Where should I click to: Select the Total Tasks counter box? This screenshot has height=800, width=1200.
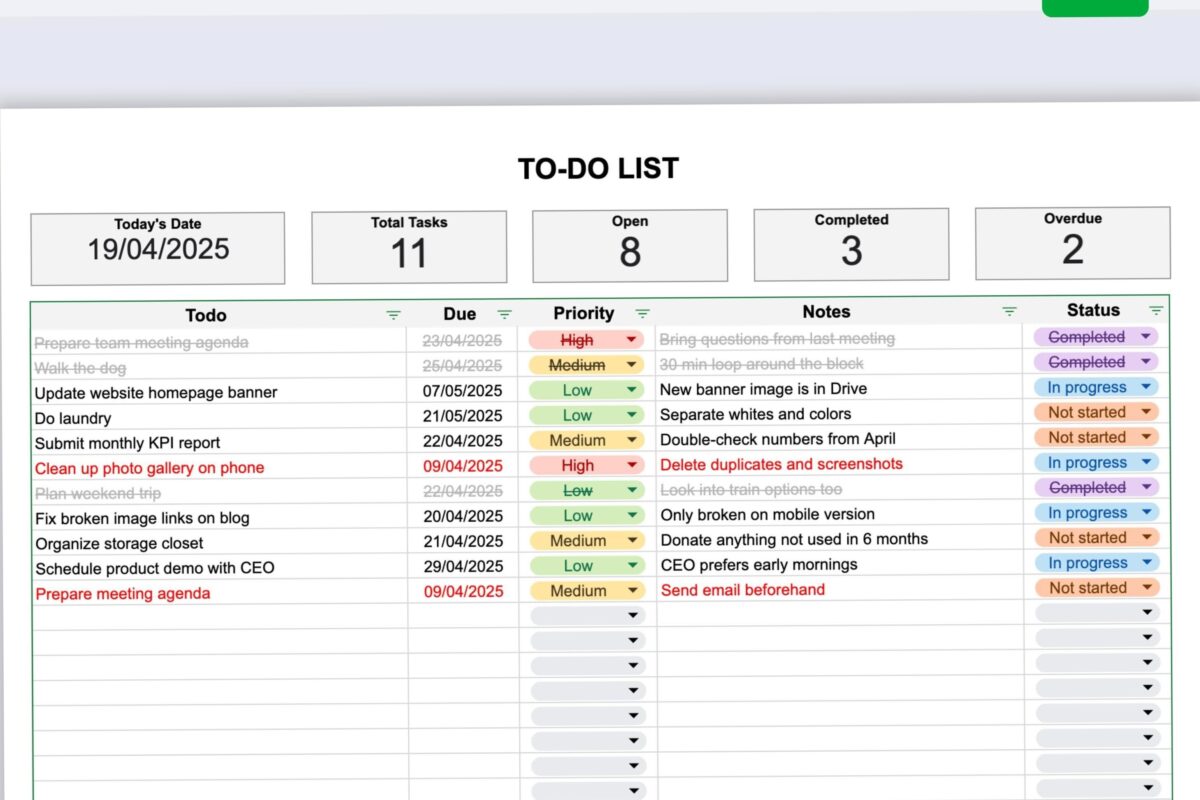pos(408,245)
